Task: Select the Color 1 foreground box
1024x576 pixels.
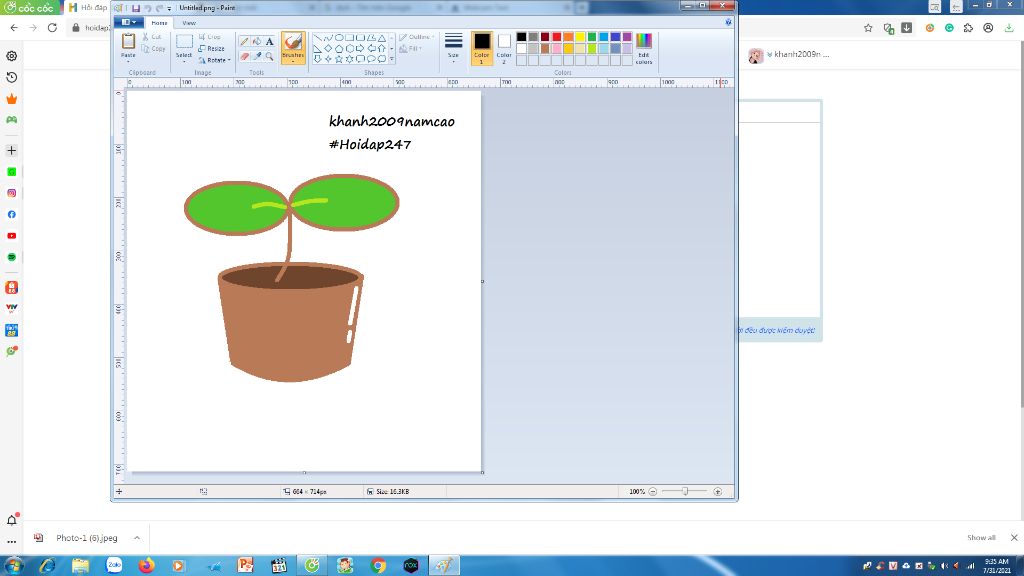Action: tap(482, 48)
